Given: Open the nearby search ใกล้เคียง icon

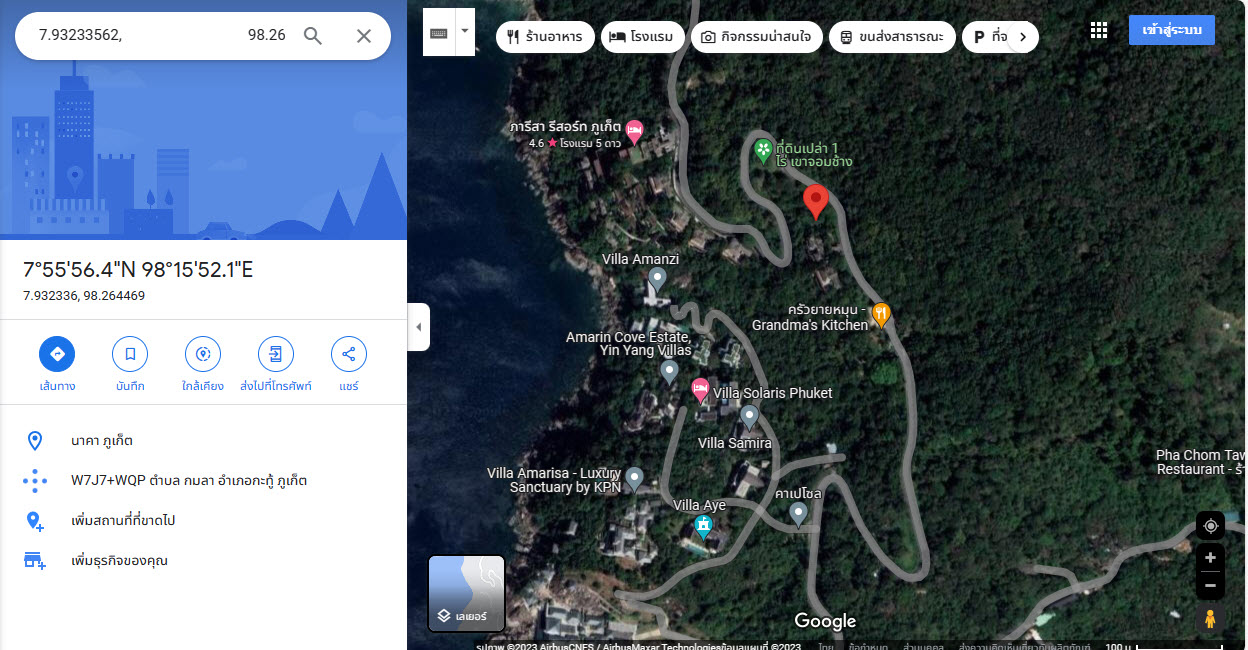Looking at the screenshot, I should pyautogui.click(x=203, y=354).
